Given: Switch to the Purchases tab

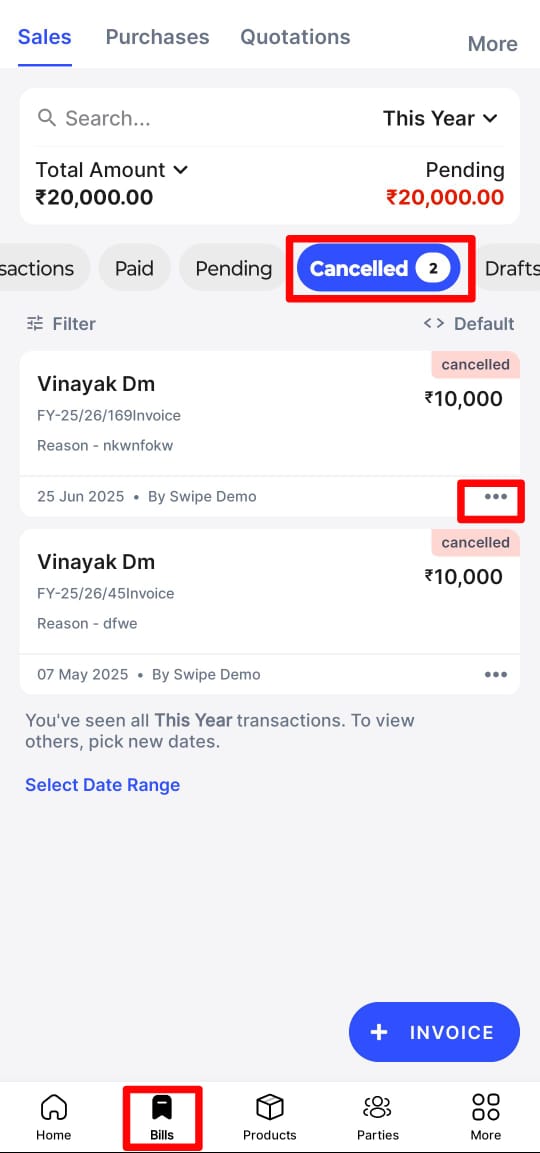Looking at the screenshot, I should click(157, 37).
